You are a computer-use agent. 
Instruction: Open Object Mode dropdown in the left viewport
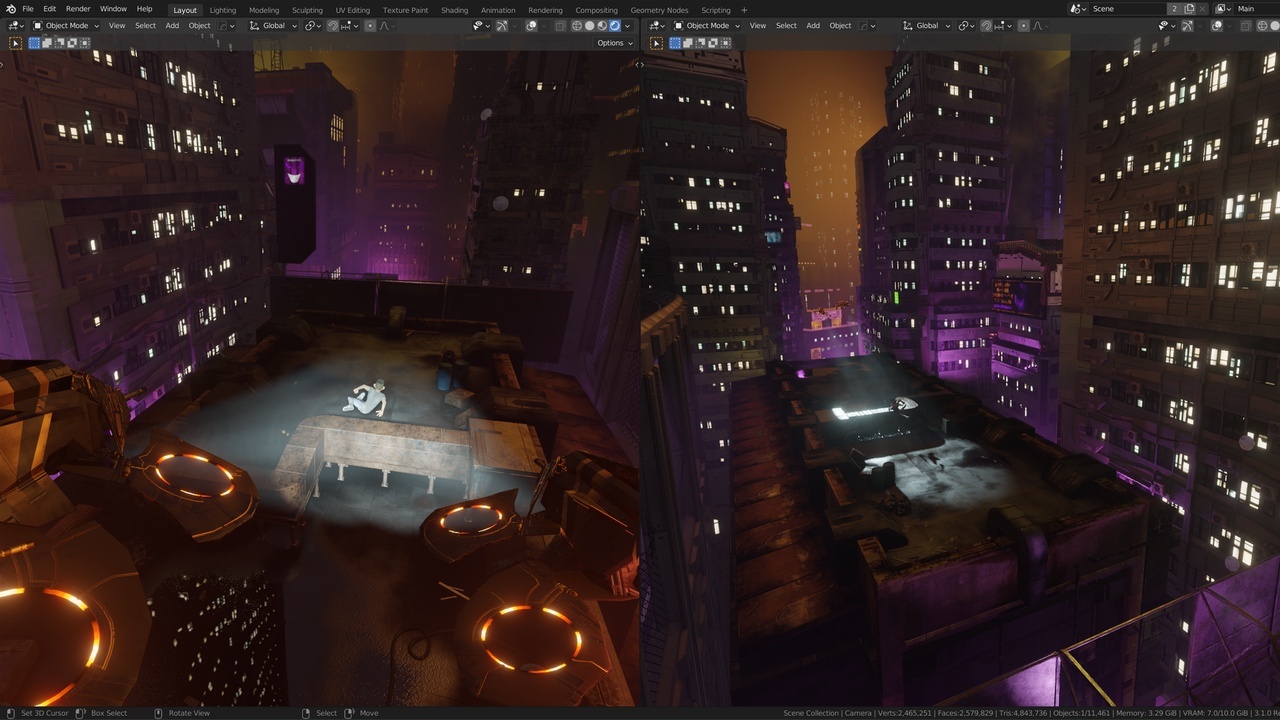pos(65,26)
